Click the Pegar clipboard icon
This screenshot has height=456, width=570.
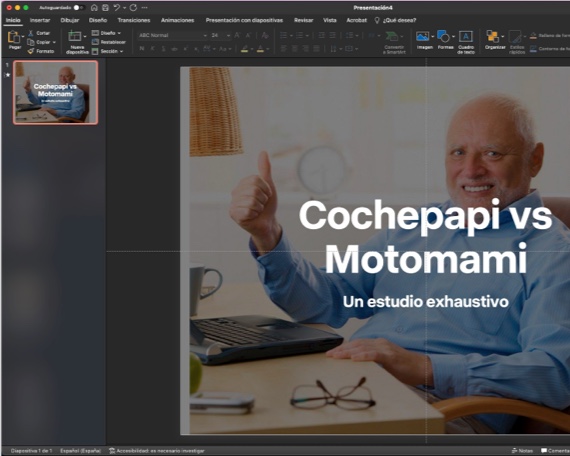(13, 37)
